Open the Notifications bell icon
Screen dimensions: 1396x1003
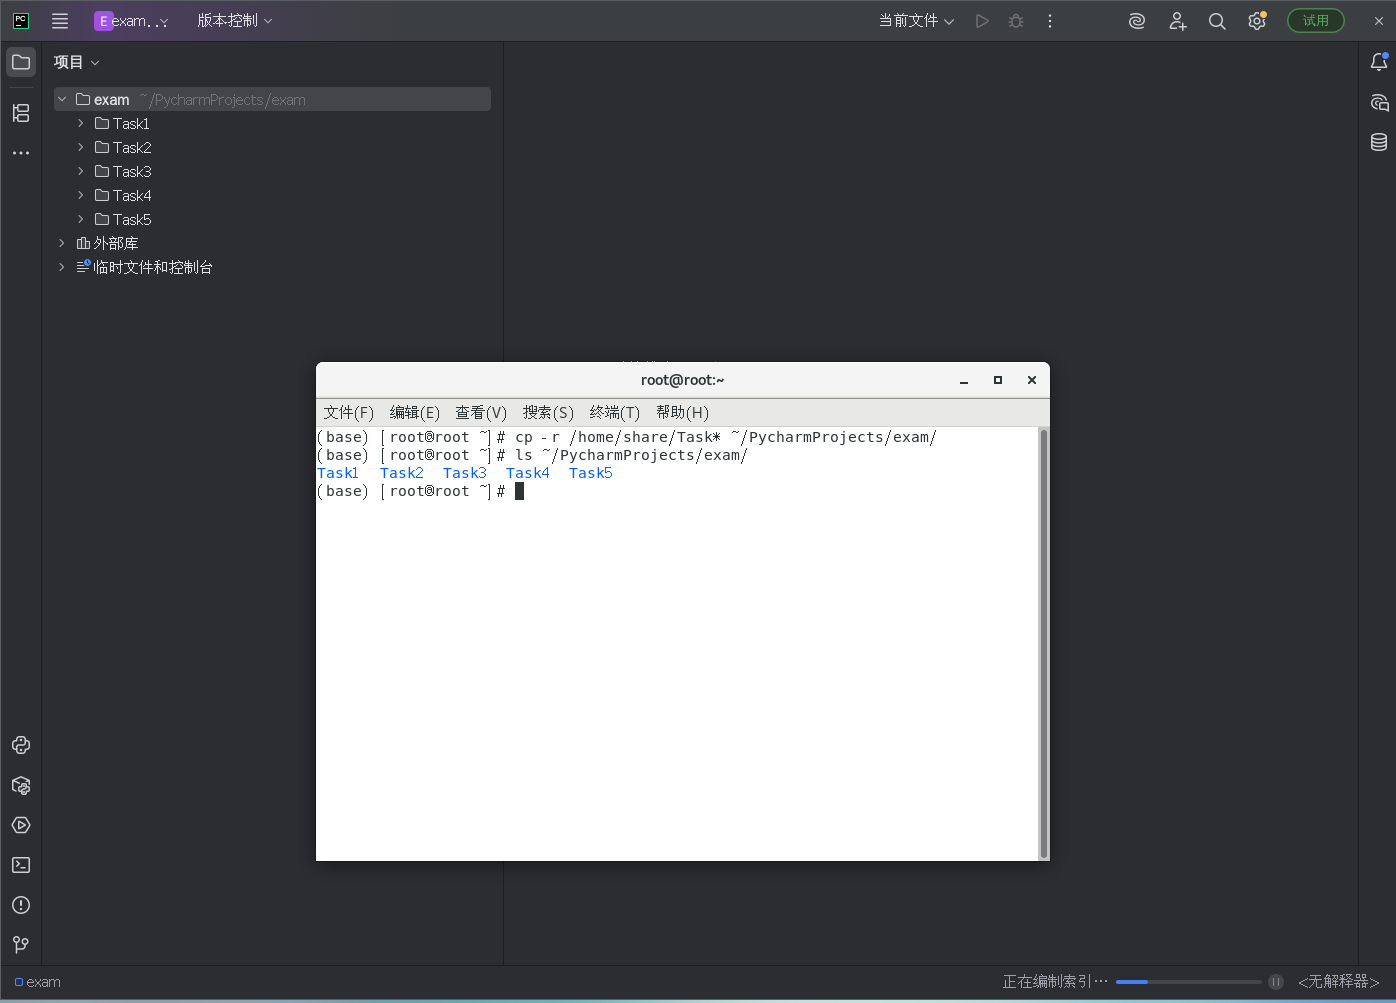point(1379,62)
